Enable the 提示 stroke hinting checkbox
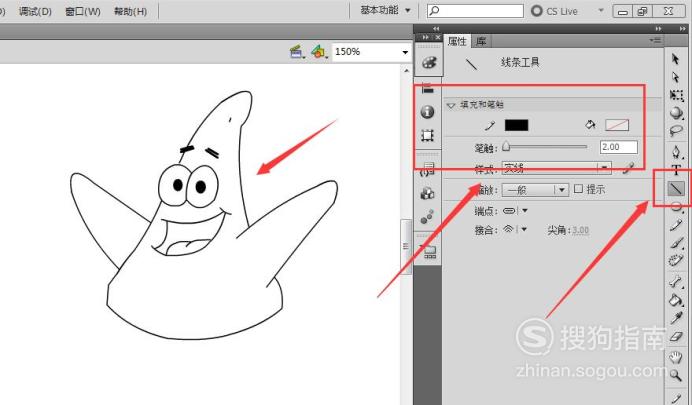The image size is (692, 405). (578, 189)
